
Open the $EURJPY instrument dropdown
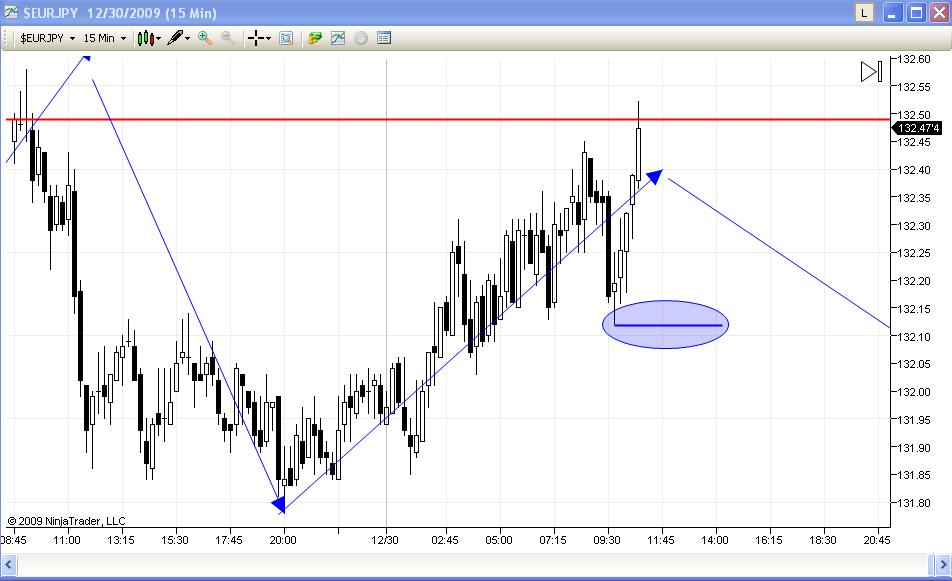(x=47, y=38)
